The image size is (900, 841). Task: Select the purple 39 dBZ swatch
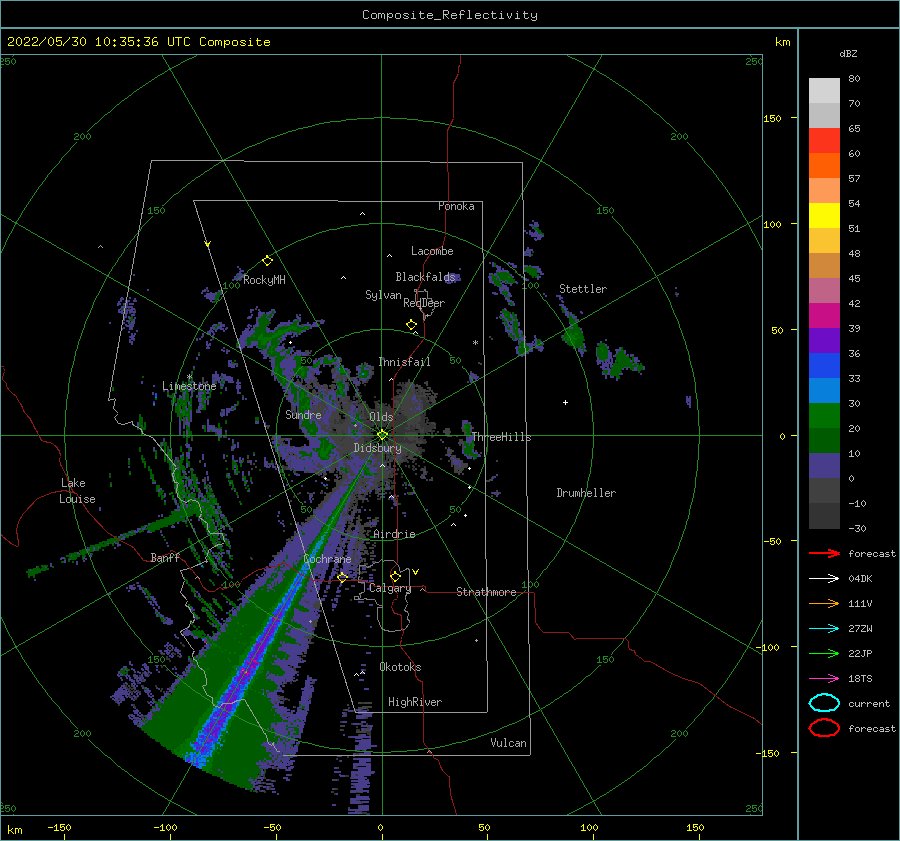(824, 341)
